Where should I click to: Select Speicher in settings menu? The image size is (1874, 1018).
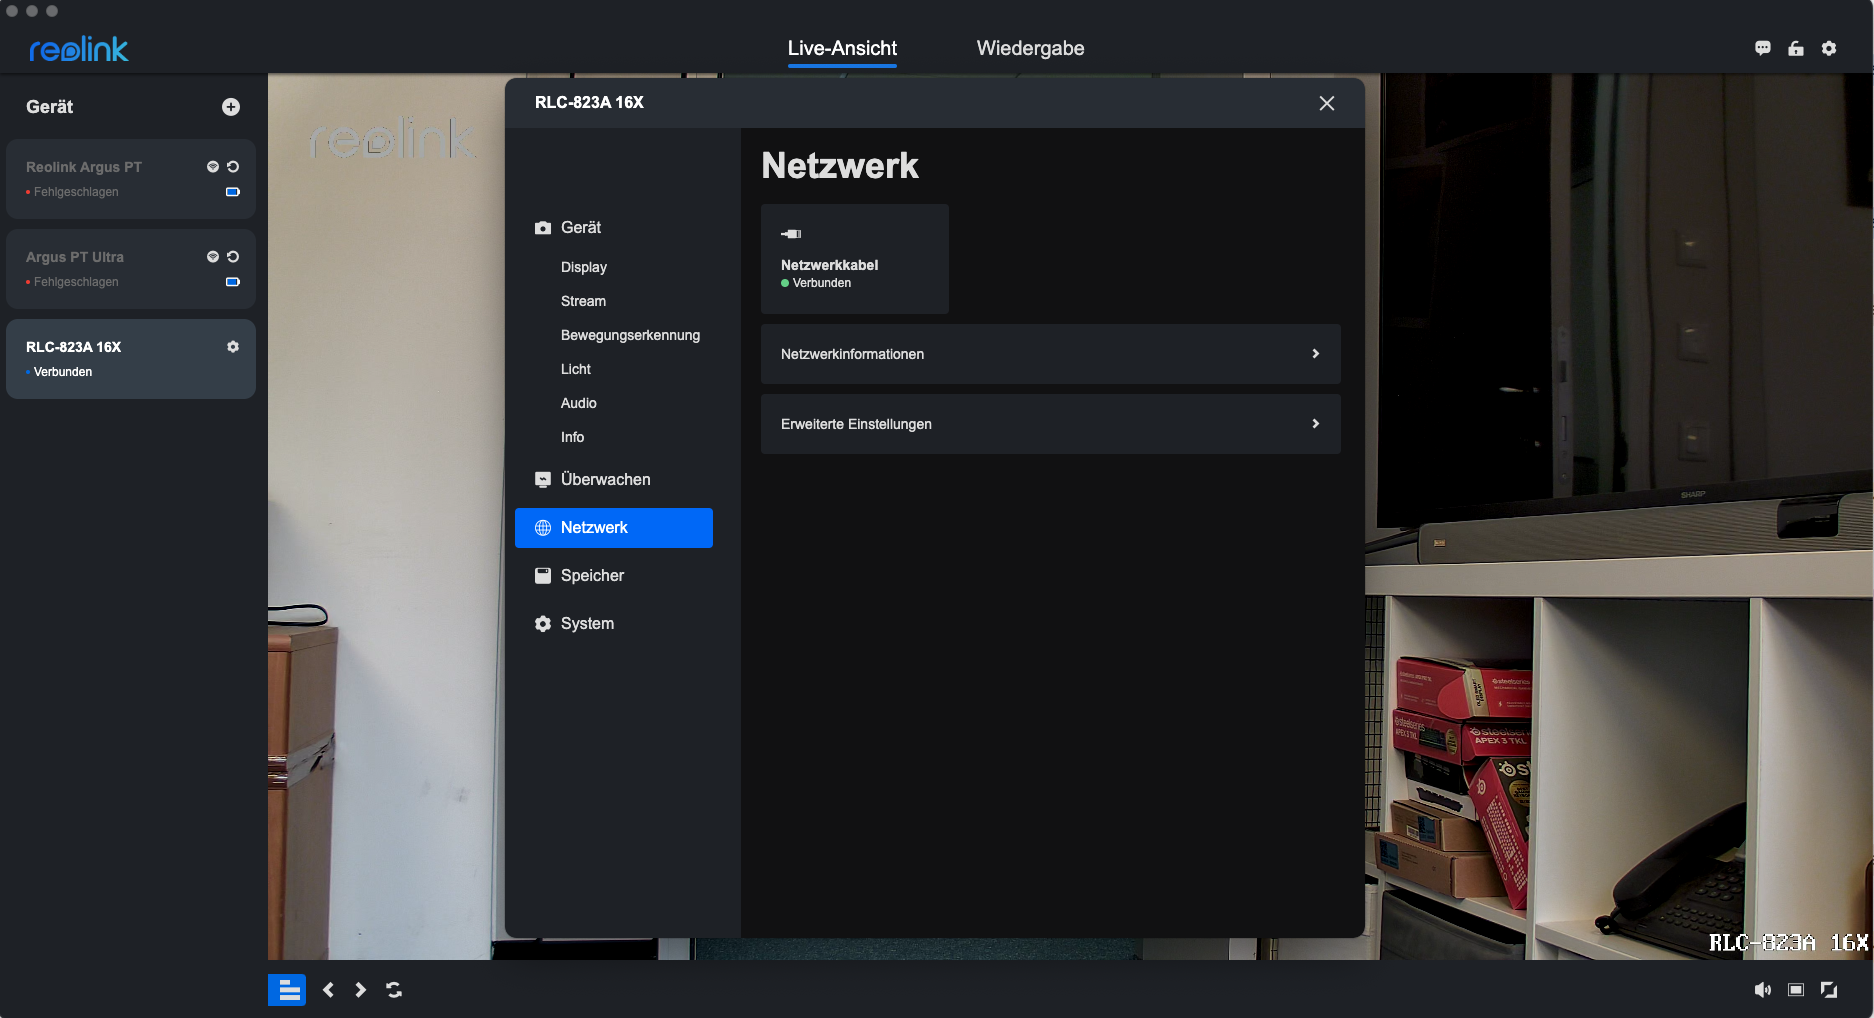[x=592, y=576]
